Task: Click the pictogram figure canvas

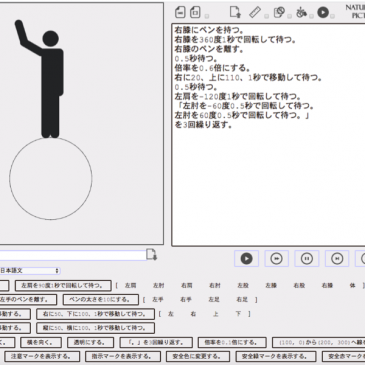Action: click(81, 123)
